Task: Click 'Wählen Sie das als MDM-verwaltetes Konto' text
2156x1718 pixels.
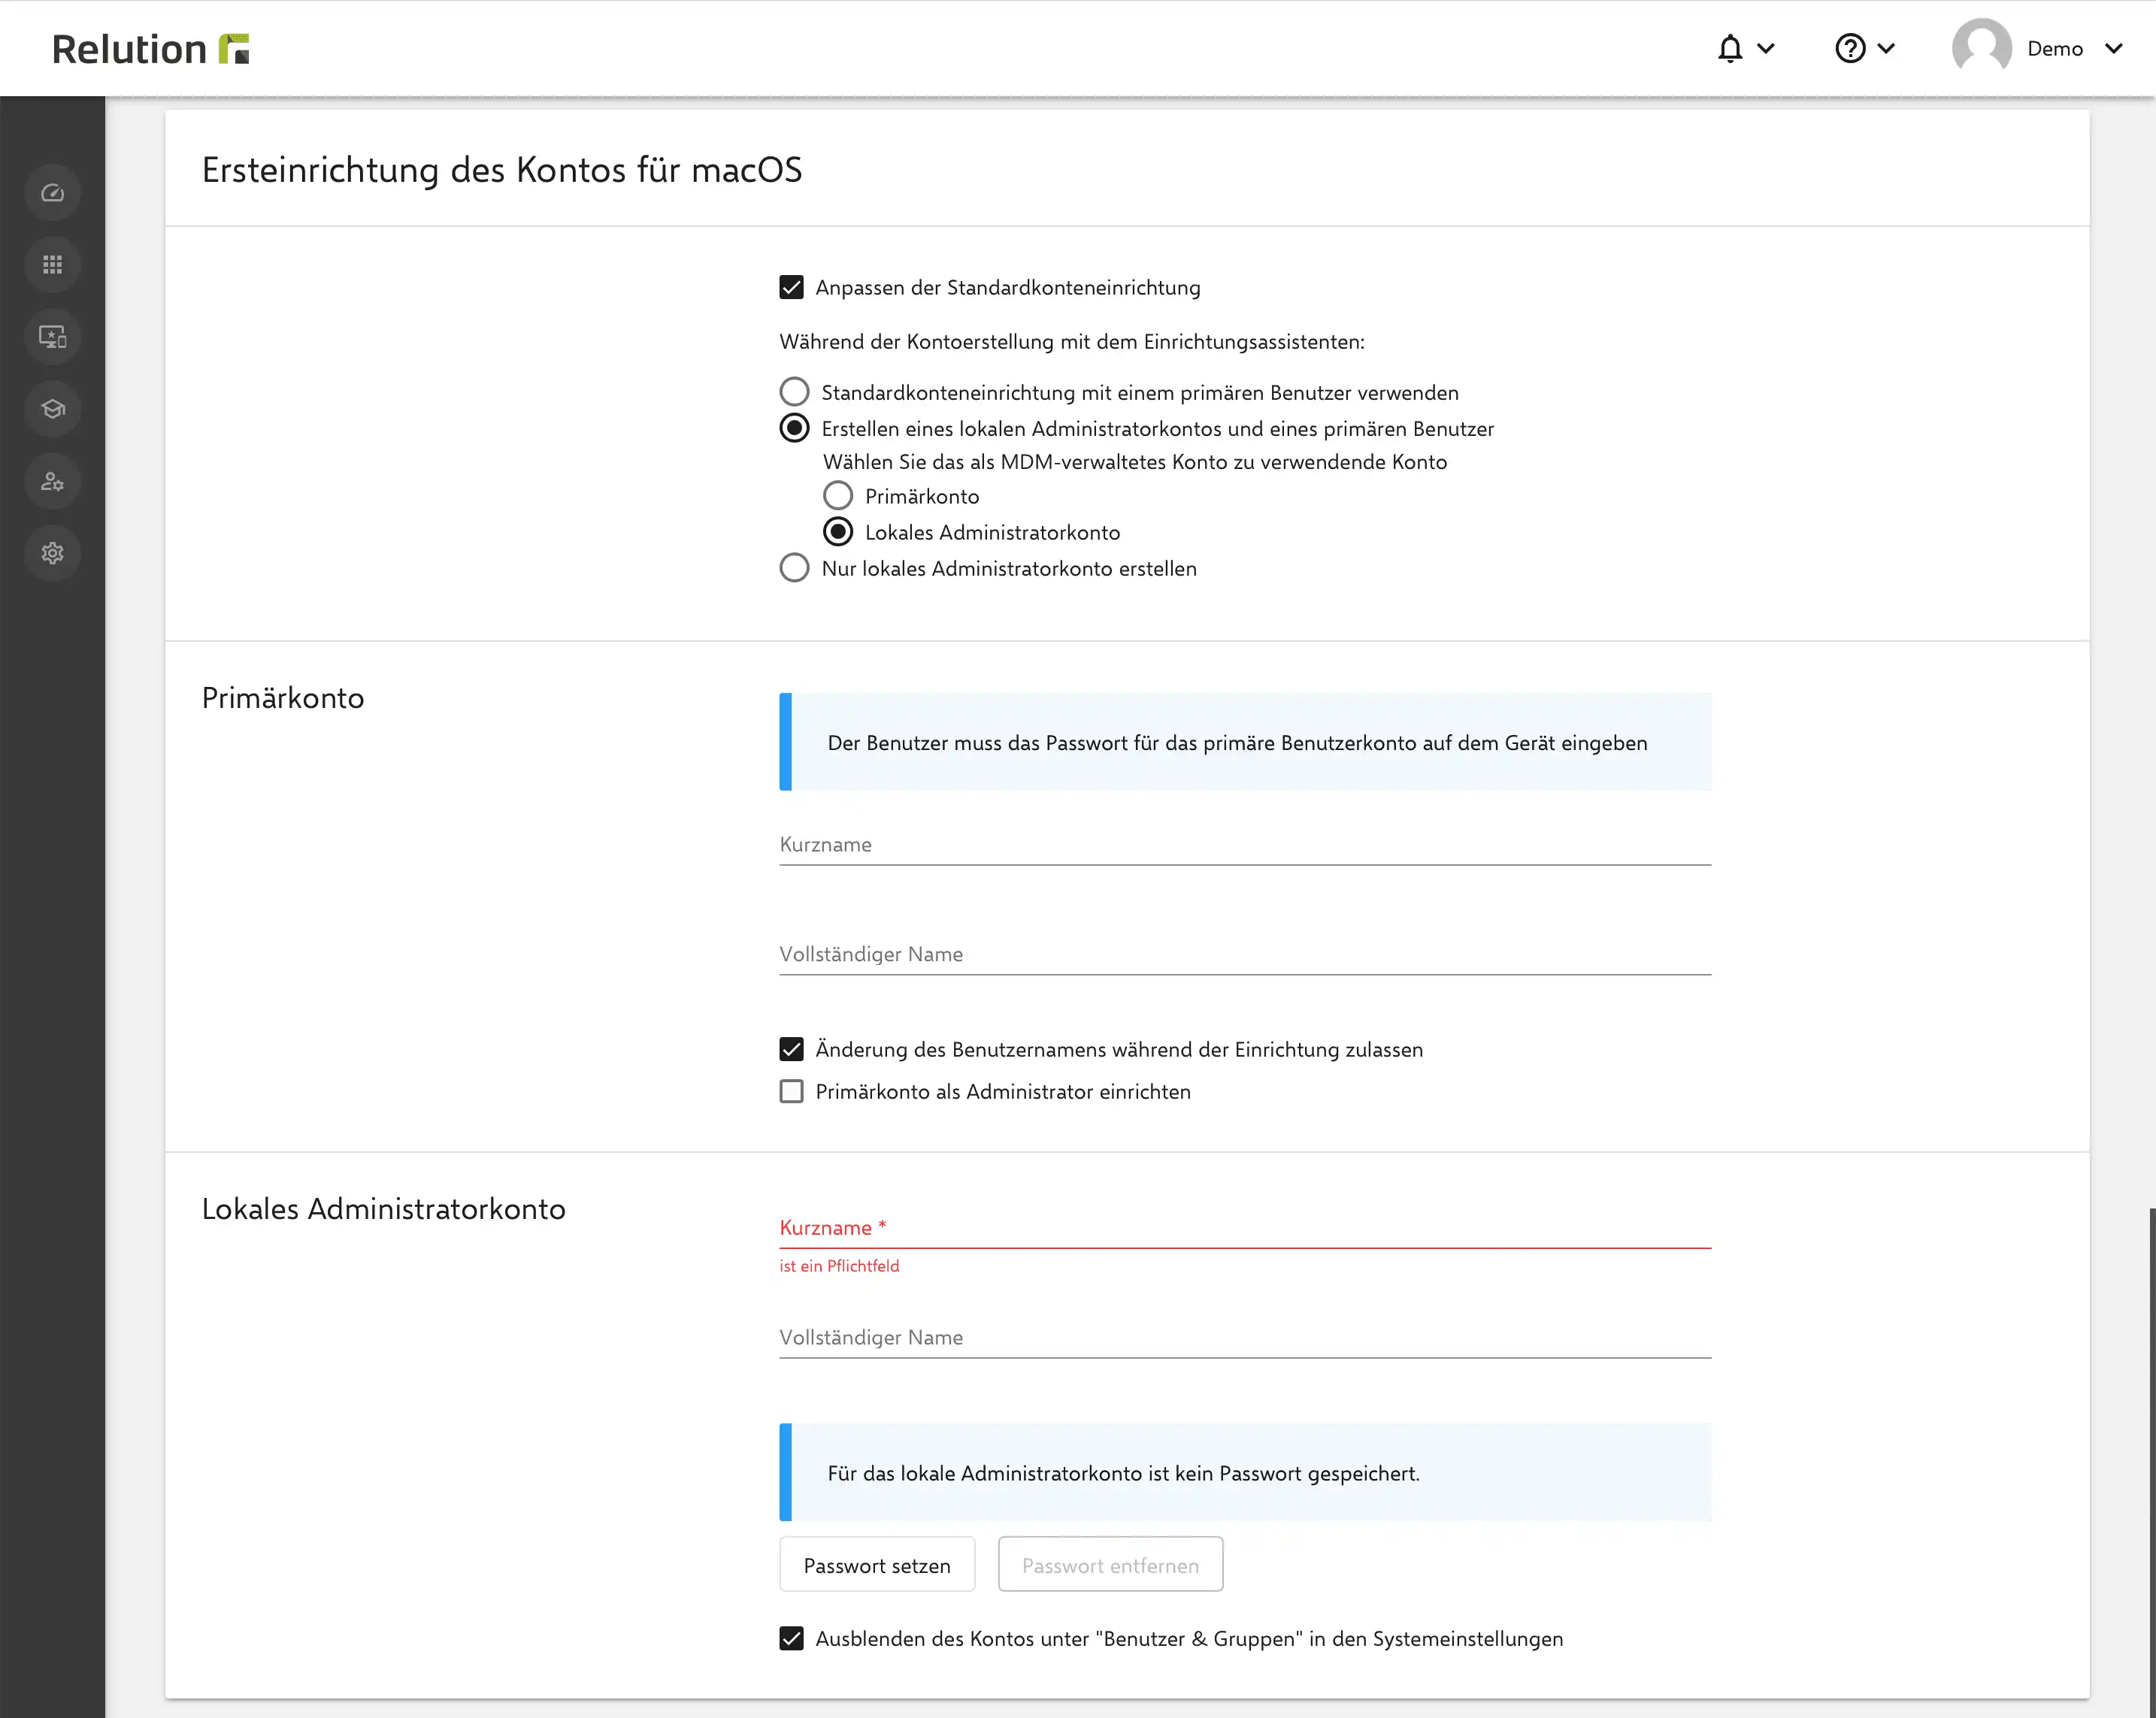Action: pyautogui.click(x=1135, y=462)
